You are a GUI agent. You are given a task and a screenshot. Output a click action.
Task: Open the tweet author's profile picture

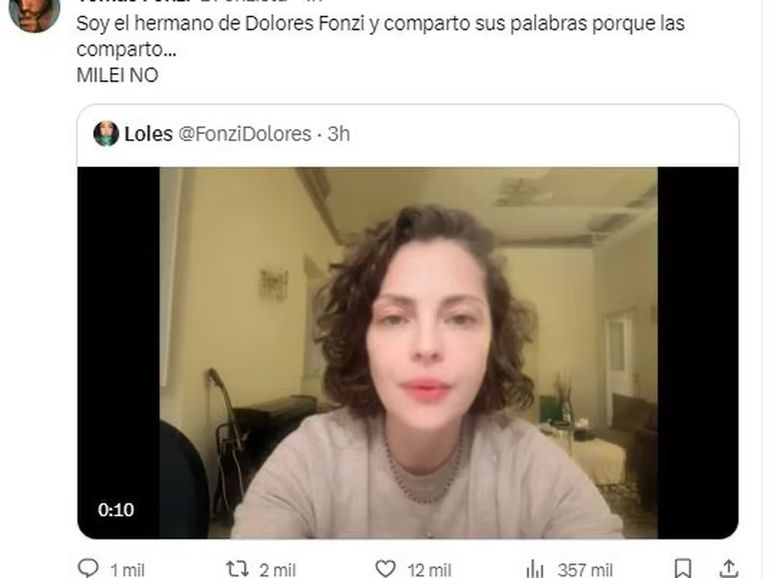tap(34, 14)
